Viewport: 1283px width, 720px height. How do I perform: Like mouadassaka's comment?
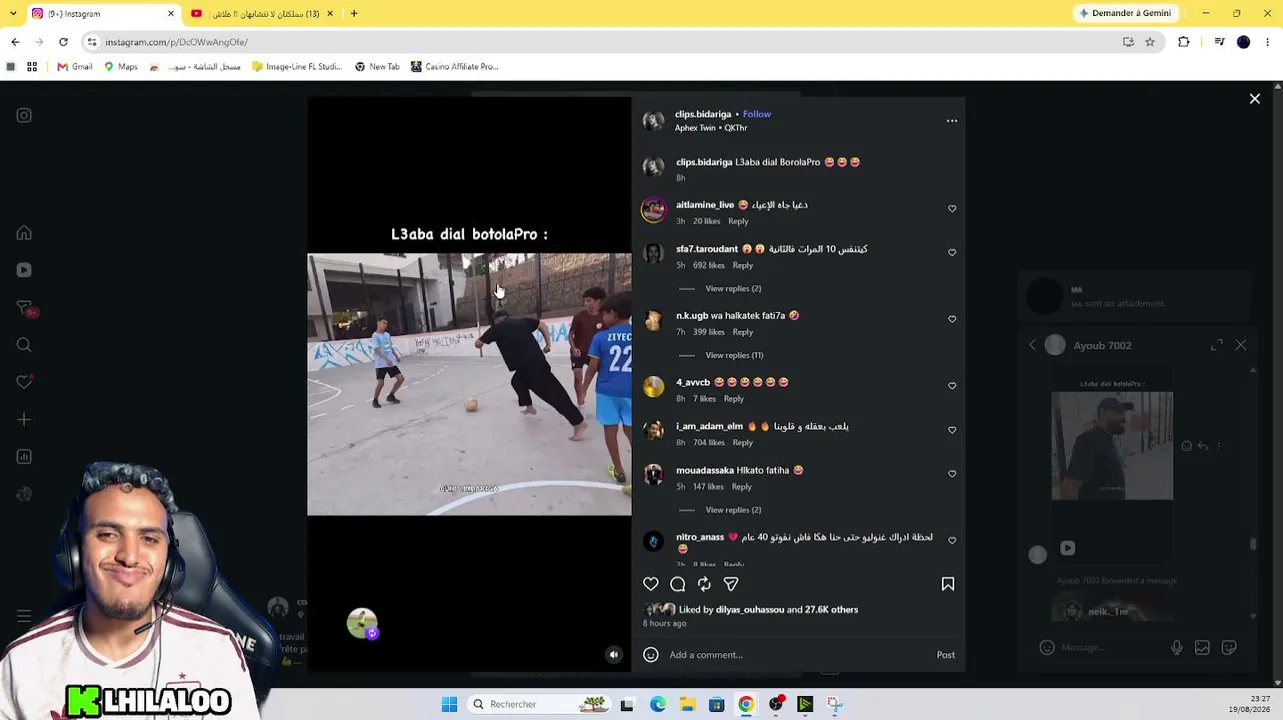click(x=952, y=474)
